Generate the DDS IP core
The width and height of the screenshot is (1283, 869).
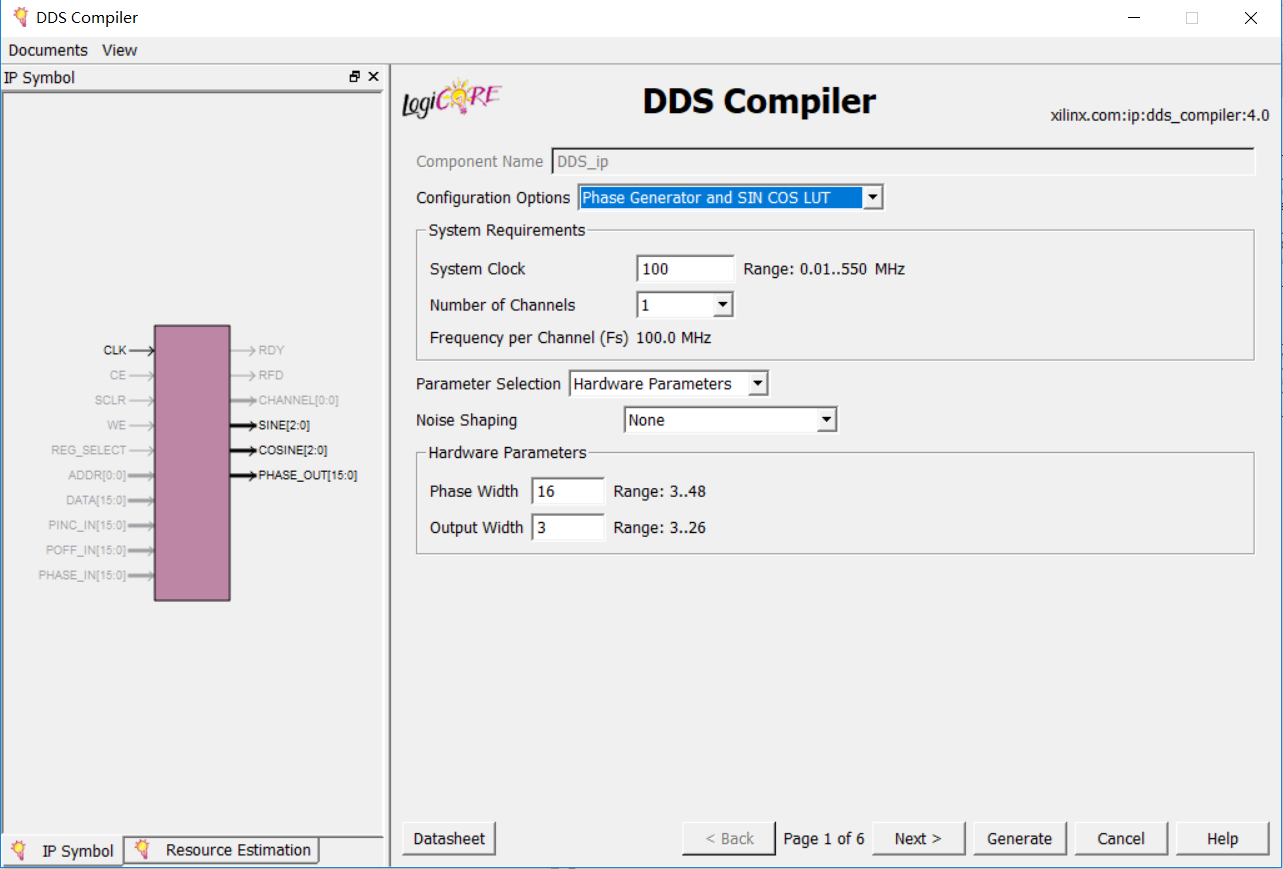(1019, 838)
